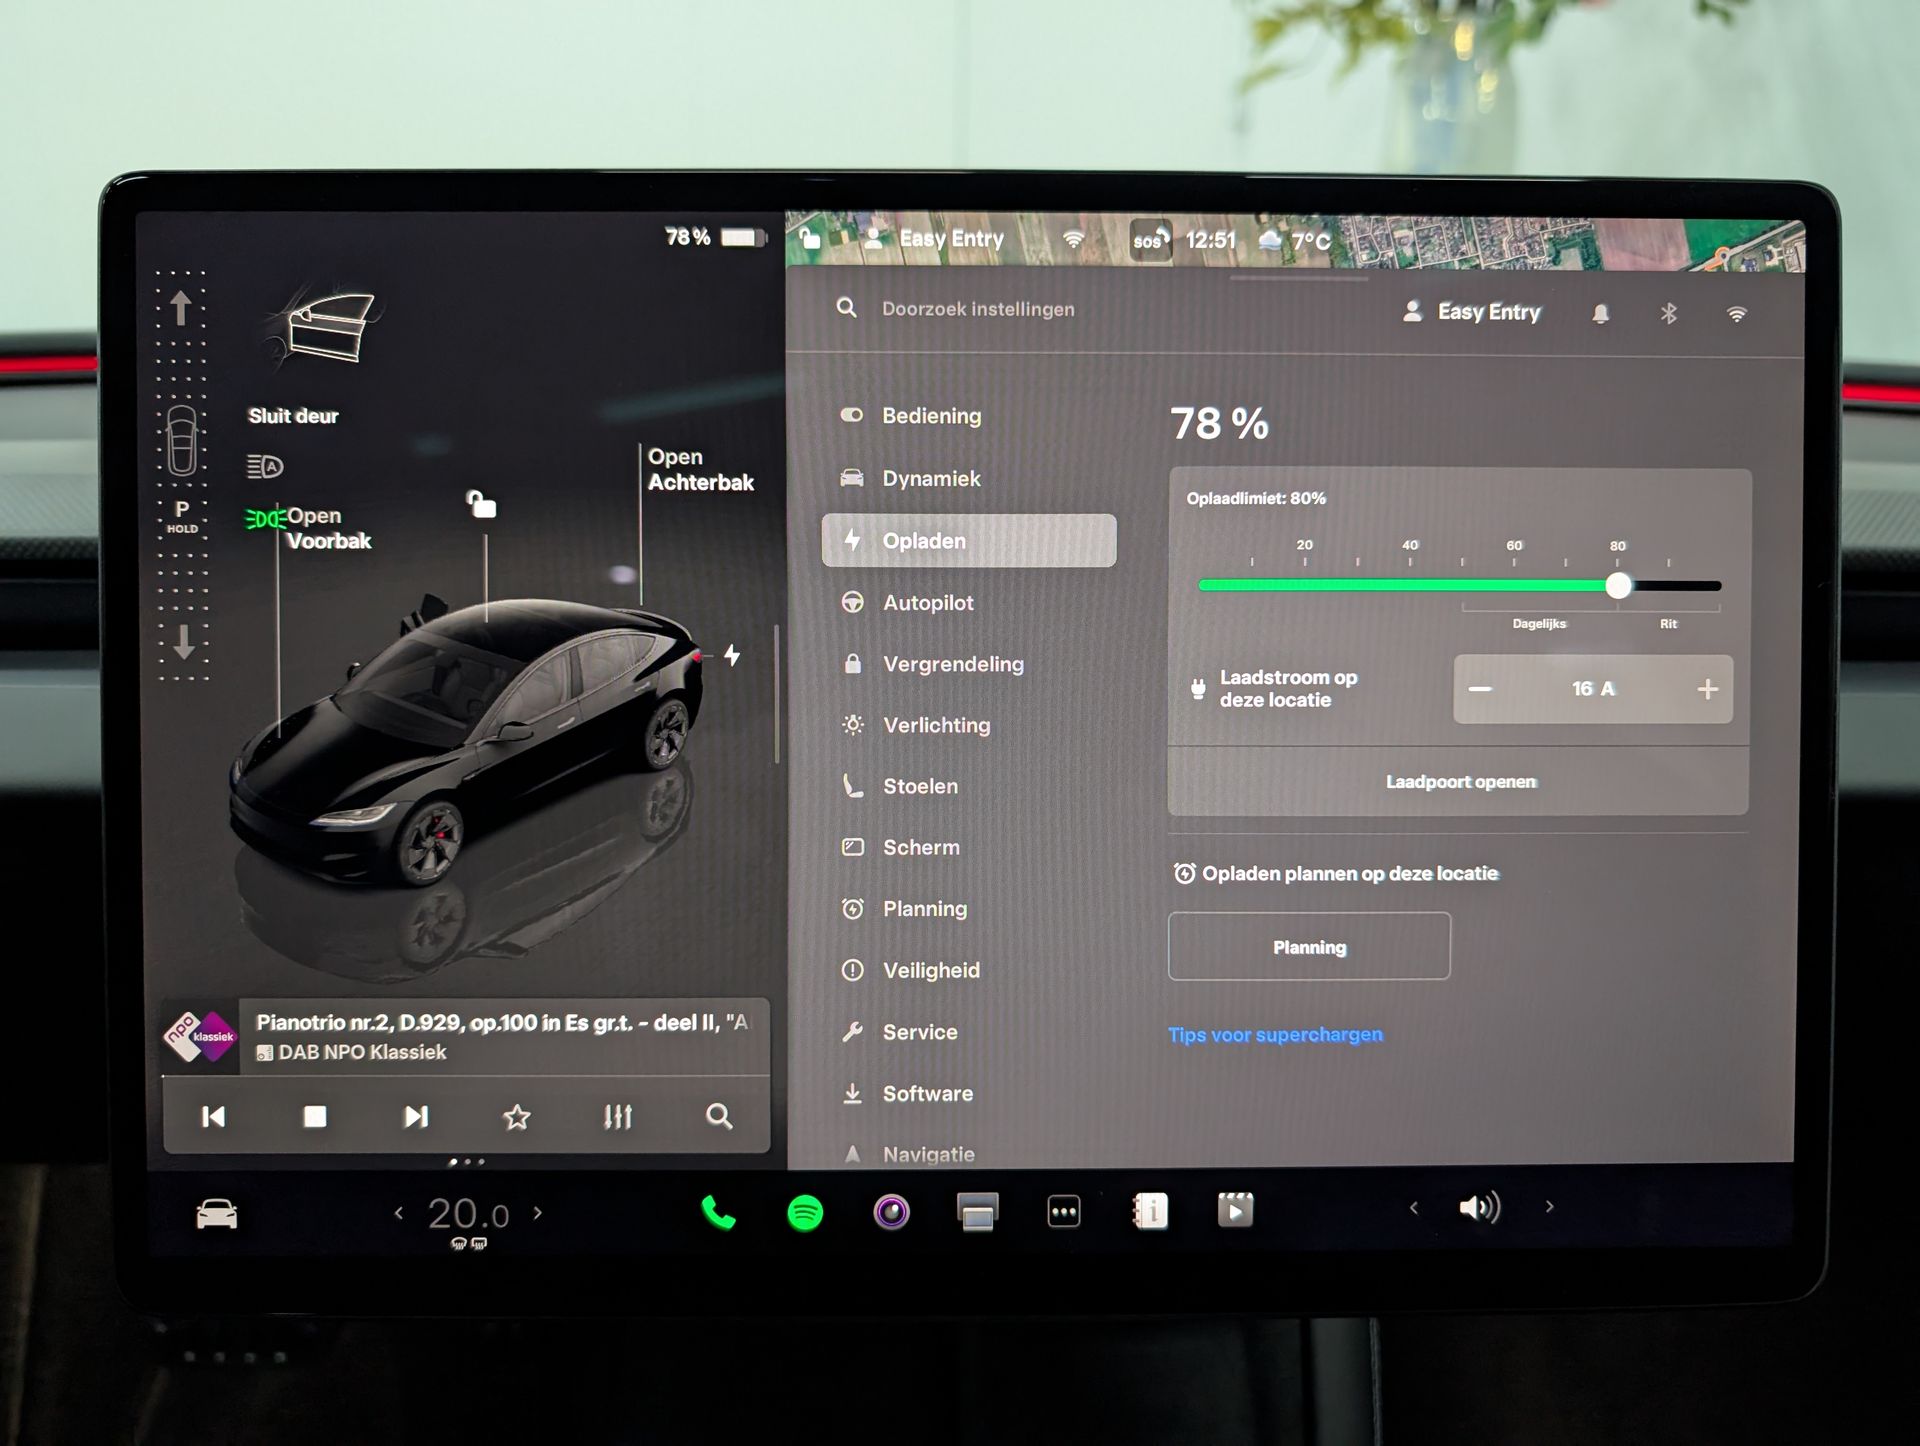Open Tips voor superchargen link
The width and height of the screenshot is (1920, 1446).
point(1275,1035)
